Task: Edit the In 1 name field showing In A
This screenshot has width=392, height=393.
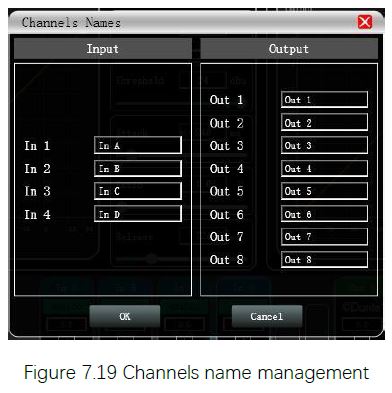Action: point(138,145)
